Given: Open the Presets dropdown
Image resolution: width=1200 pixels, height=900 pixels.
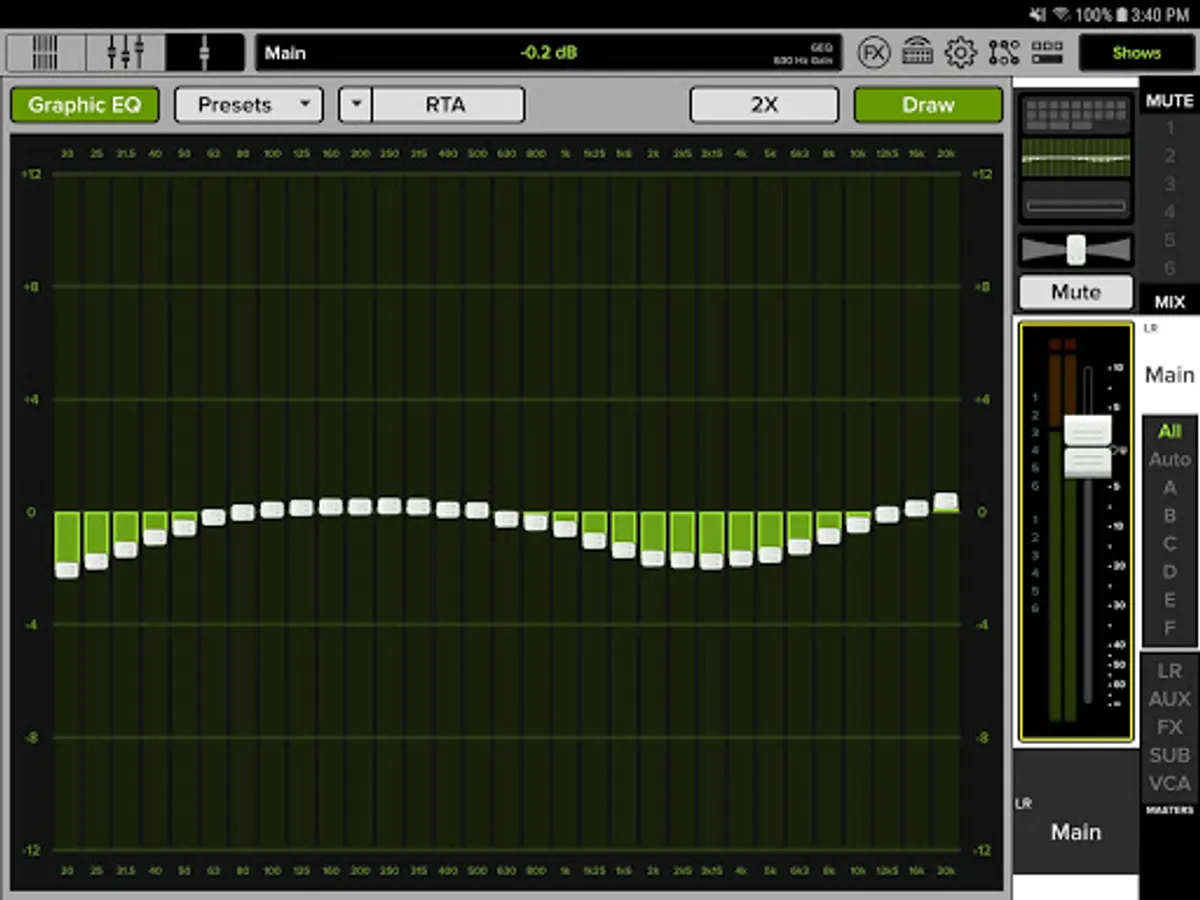Looking at the screenshot, I should tap(249, 105).
